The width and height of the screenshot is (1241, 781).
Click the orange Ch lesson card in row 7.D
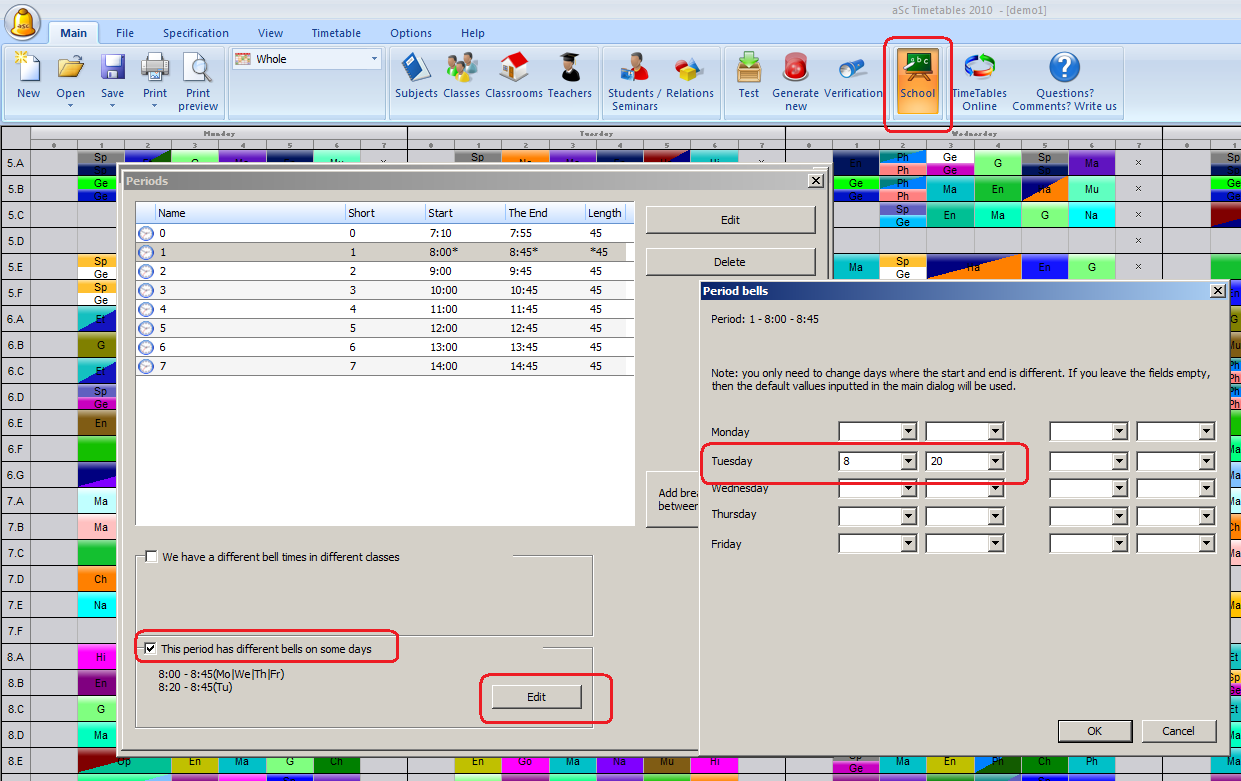tap(100, 579)
